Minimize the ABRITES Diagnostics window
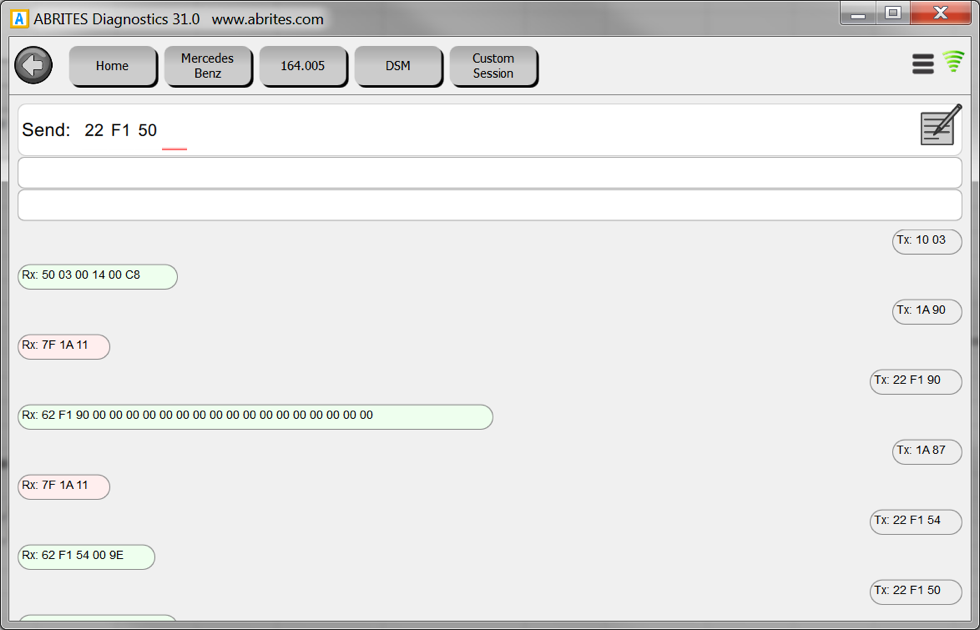Image resolution: width=980 pixels, height=630 pixels. [x=858, y=13]
